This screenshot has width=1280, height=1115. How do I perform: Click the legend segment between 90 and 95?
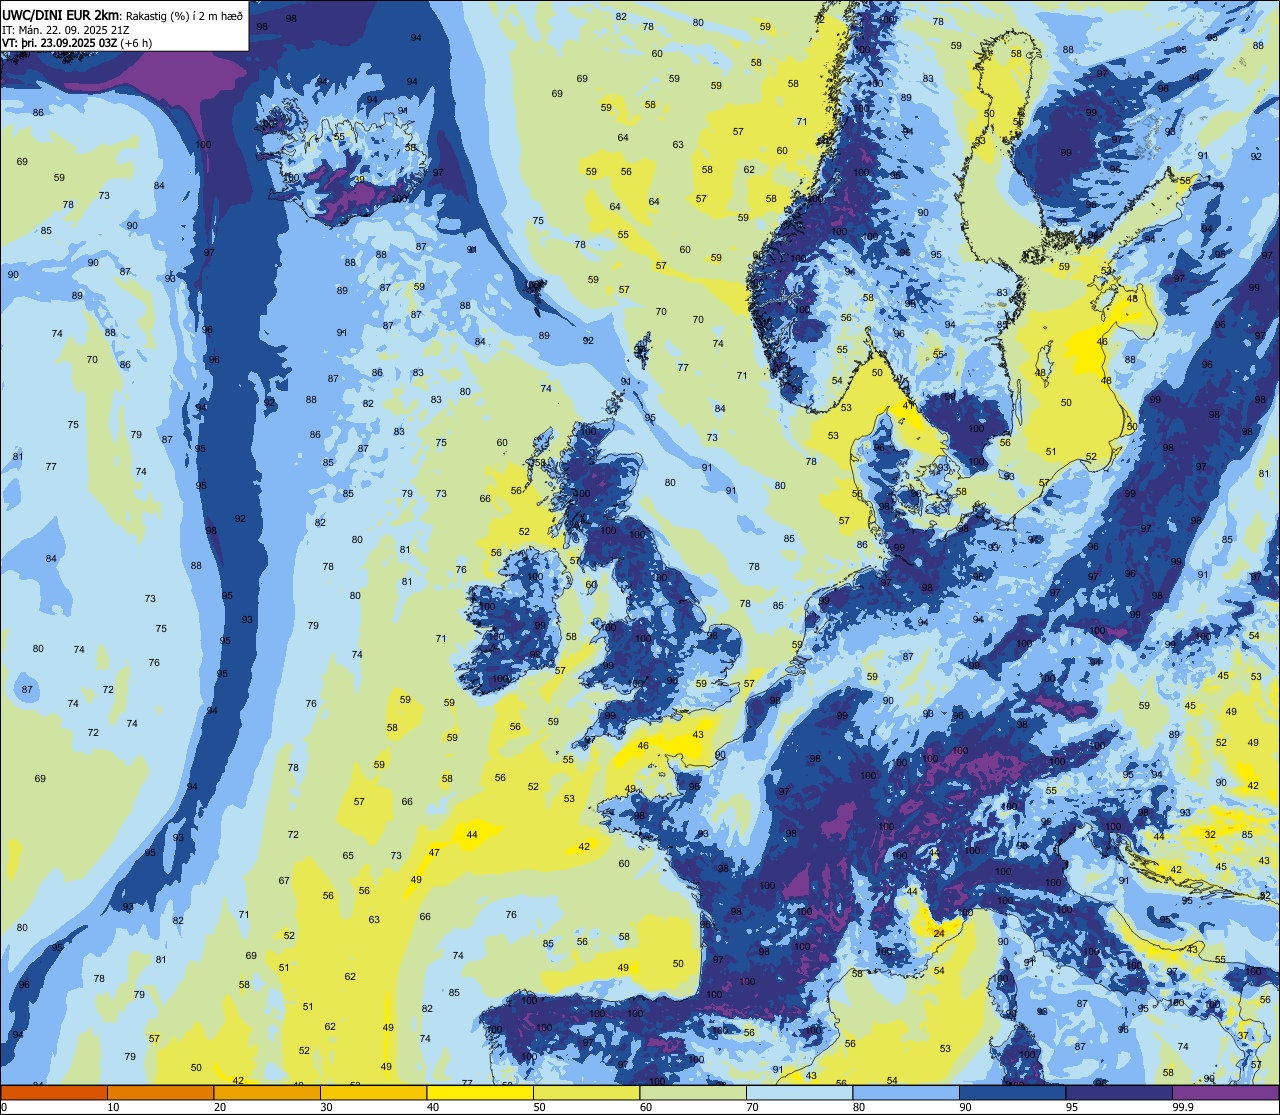point(1012,1093)
